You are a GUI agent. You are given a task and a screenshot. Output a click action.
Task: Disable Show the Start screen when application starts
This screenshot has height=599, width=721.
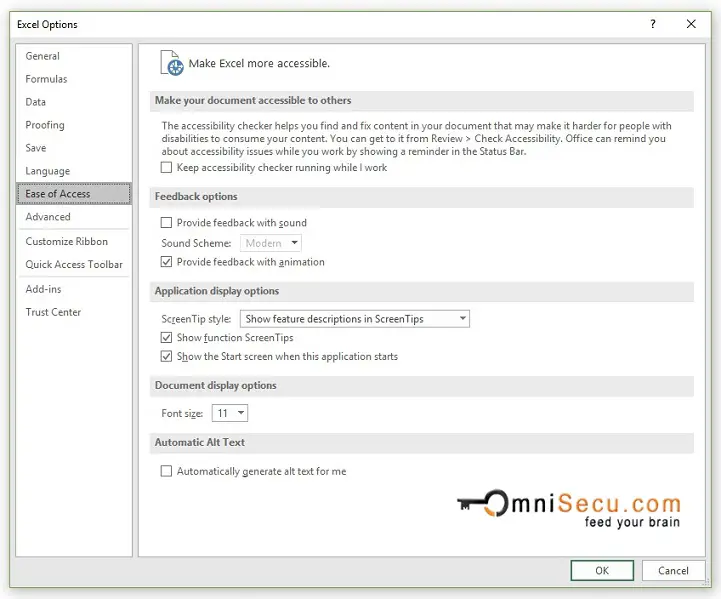click(x=166, y=356)
